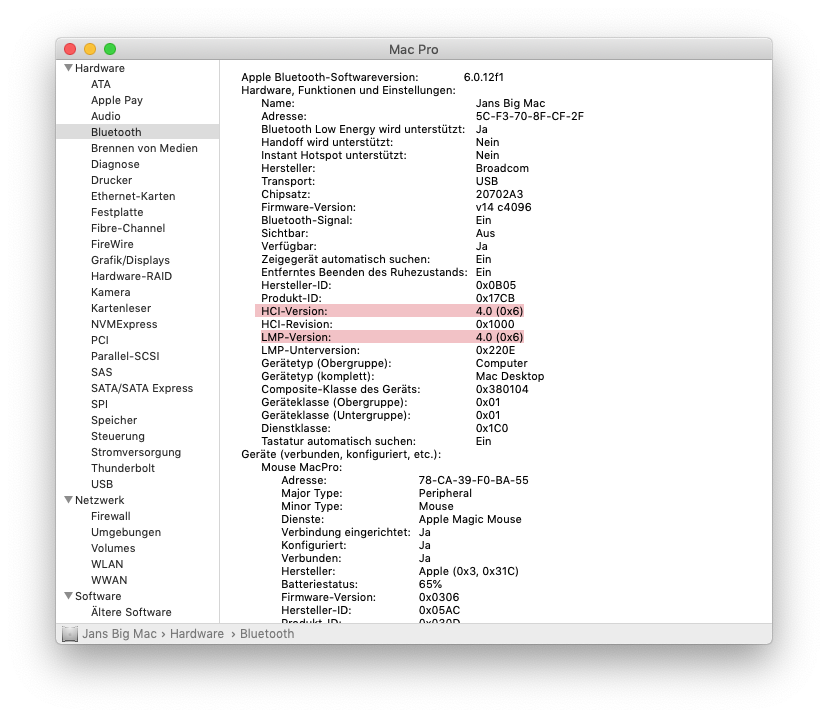Image resolution: width=828 pixels, height=718 pixels.
Task: Close the Mac Pro window
Action: pos(70,49)
